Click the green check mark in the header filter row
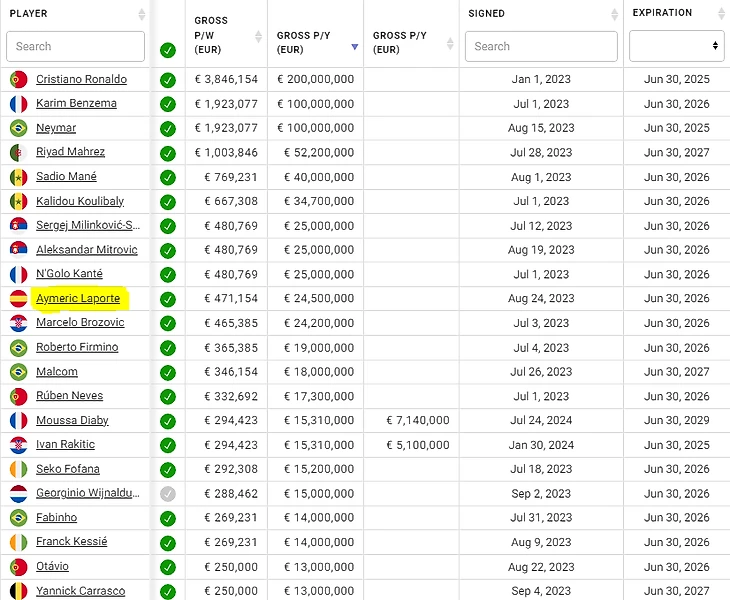 click(x=168, y=49)
